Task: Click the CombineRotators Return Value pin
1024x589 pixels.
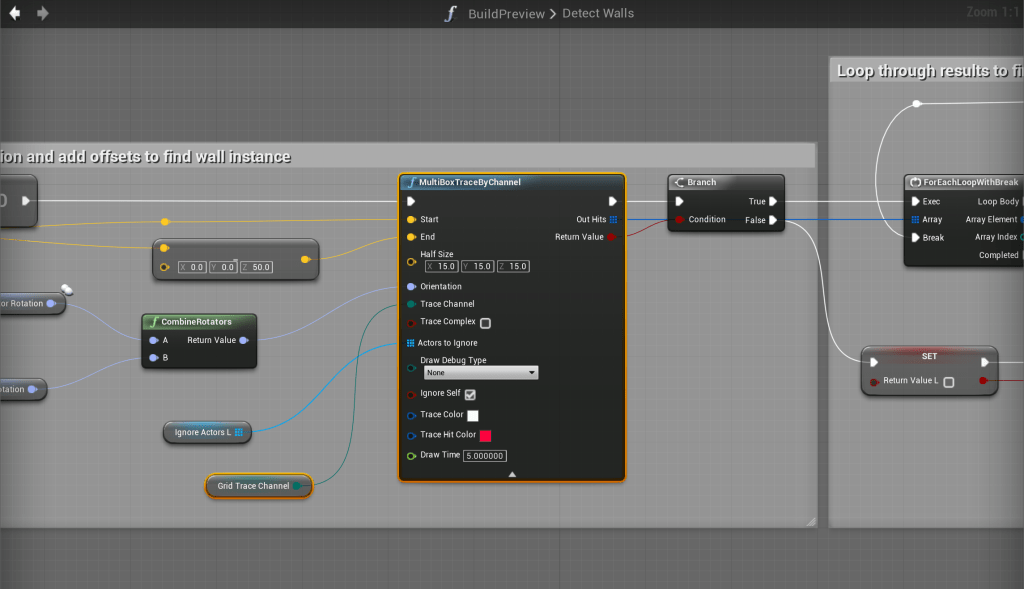Action: 243,340
